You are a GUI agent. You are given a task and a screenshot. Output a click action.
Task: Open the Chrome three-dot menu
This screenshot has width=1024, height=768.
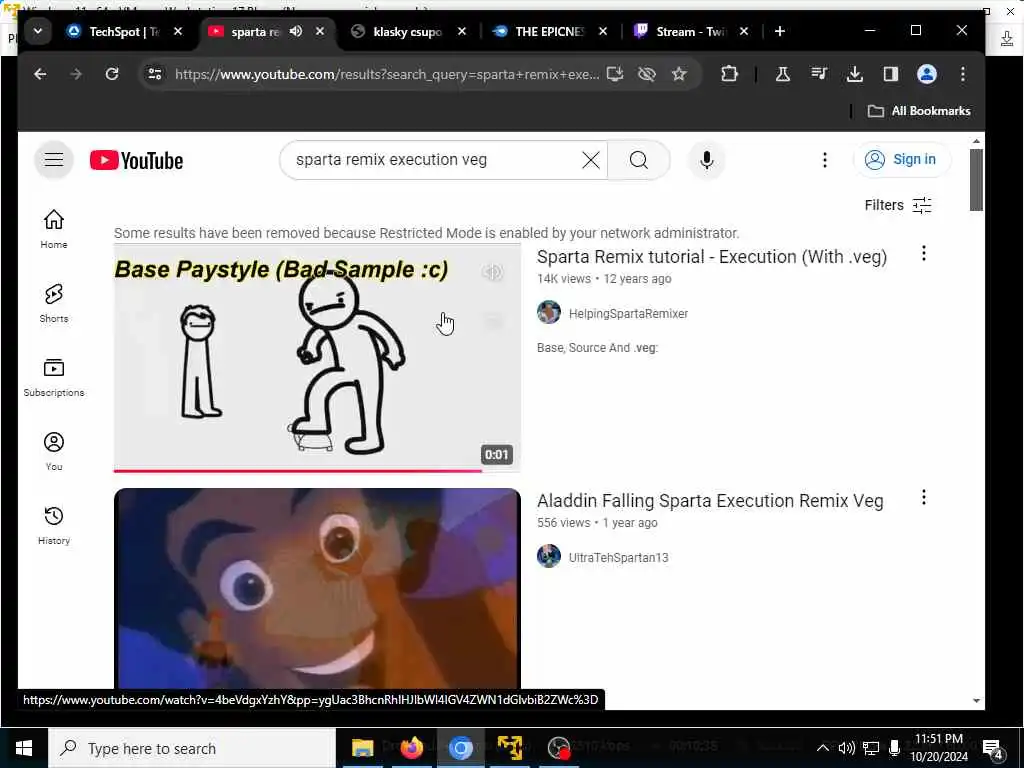[x=963, y=74]
